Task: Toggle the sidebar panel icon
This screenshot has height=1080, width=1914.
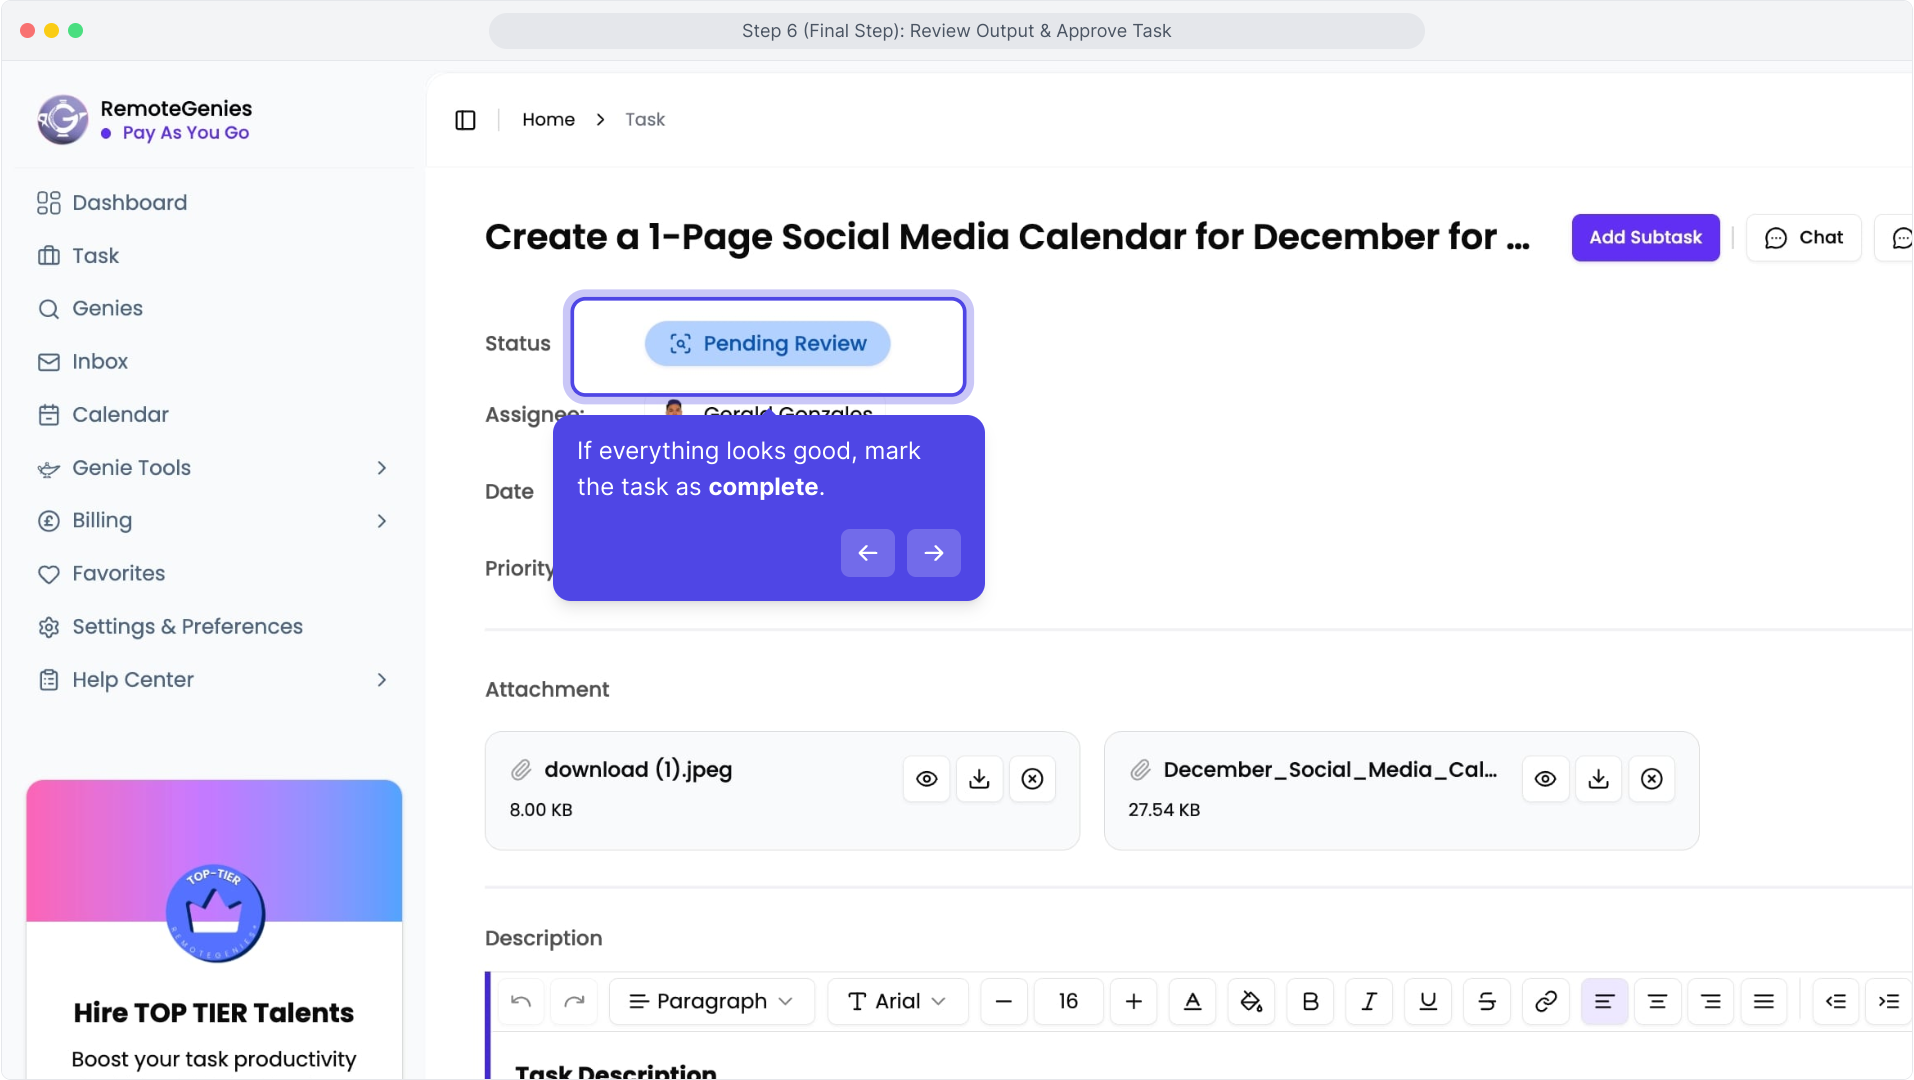Action: click(465, 120)
